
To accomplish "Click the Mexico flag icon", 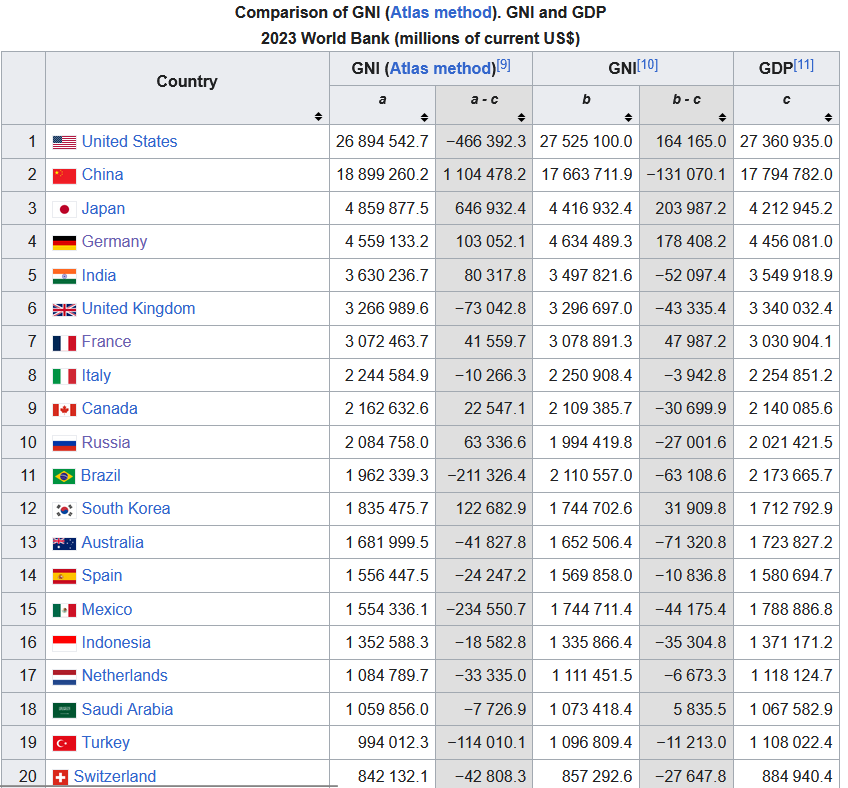I will click(64, 609).
